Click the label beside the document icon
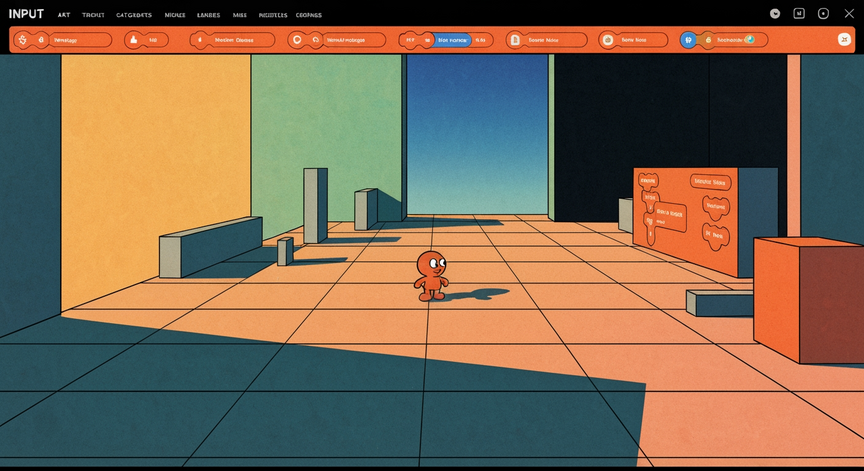The height and width of the screenshot is (471, 864). (543, 40)
